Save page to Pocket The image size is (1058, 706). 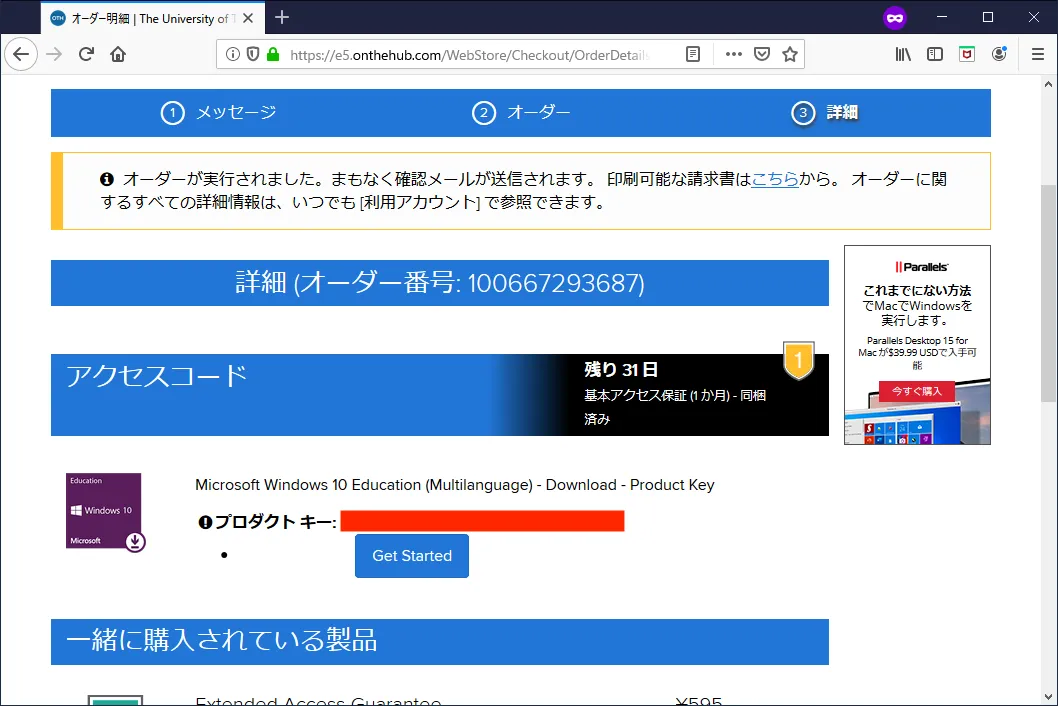click(x=762, y=54)
